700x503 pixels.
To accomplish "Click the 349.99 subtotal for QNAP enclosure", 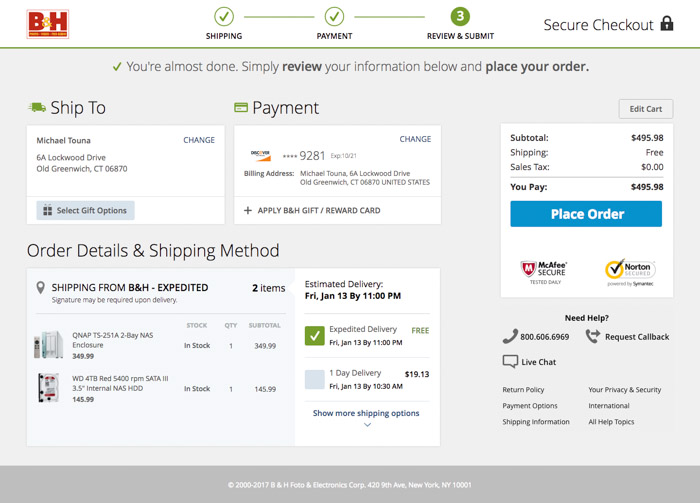I will coord(265,346).
